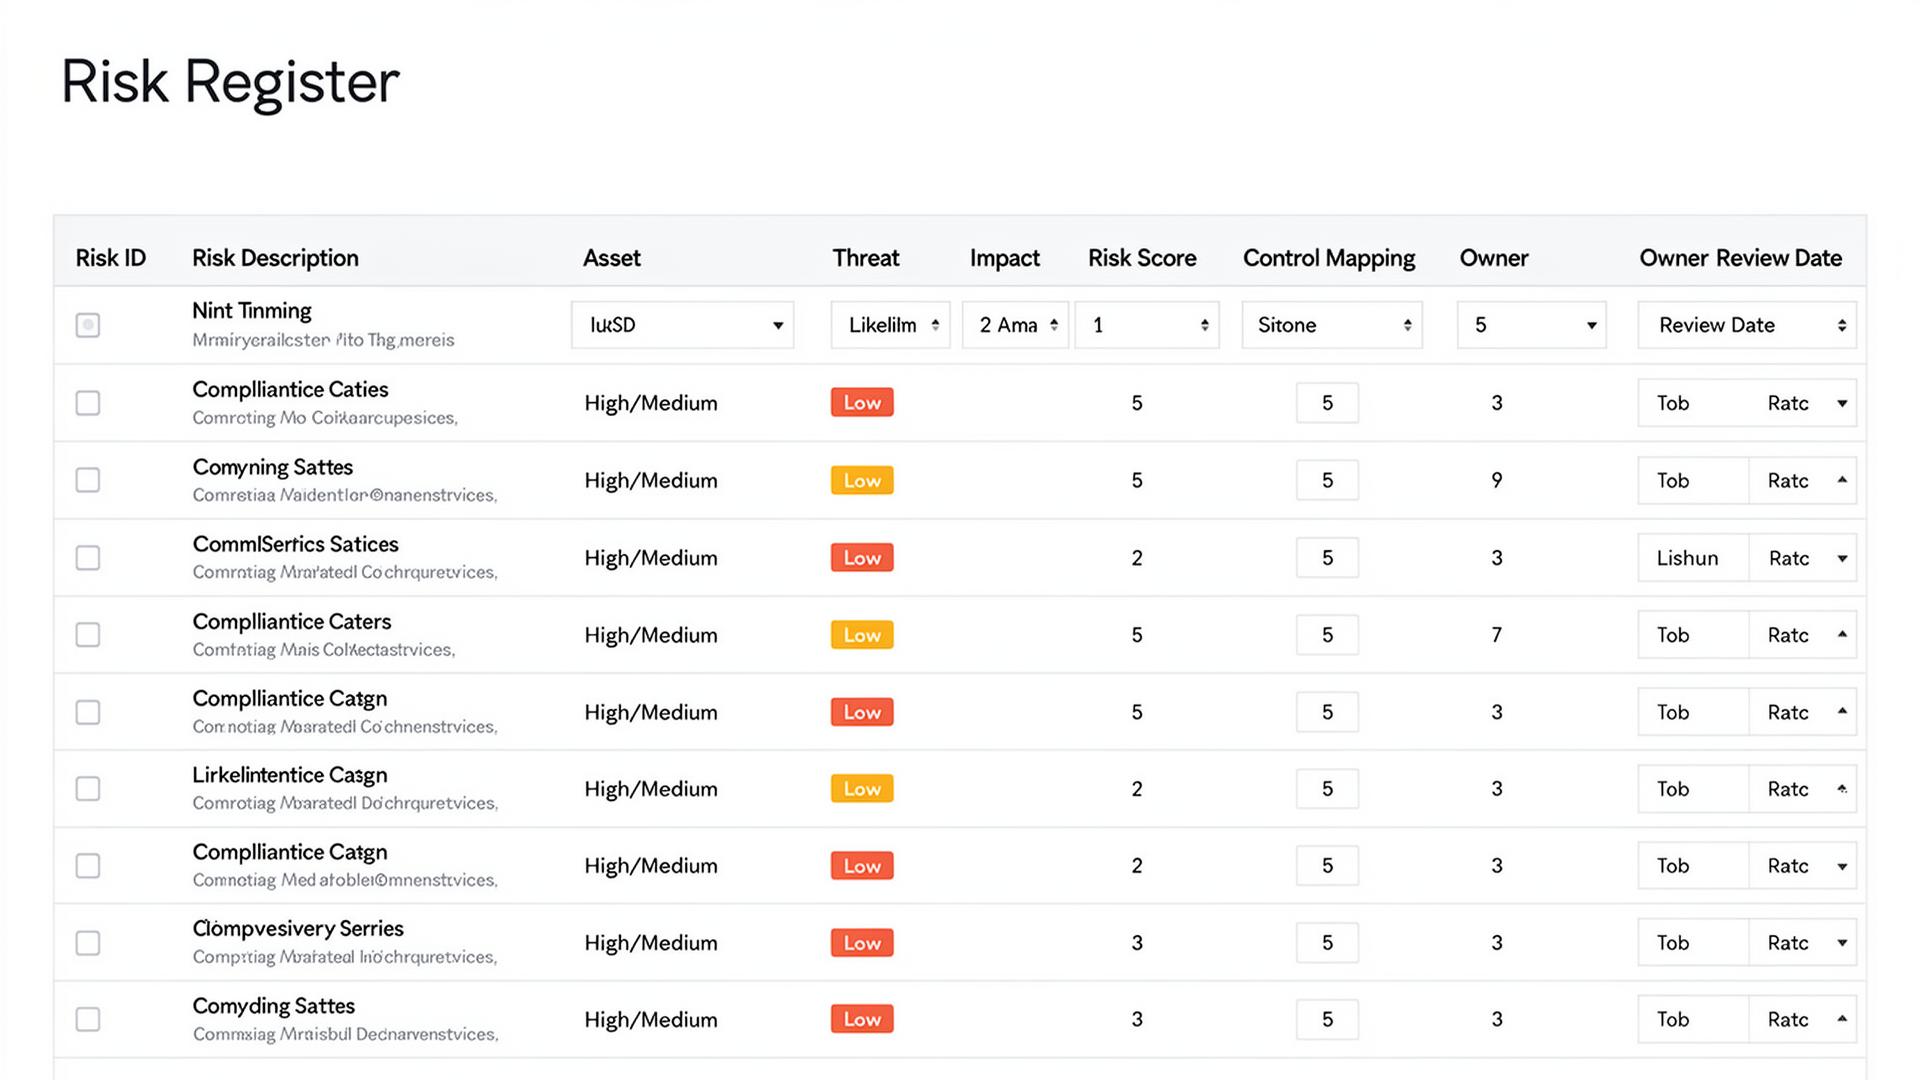The height and width of the screenshot is (1080, 1920).
Task: Click the Complliantice Caties risk title
Action: (x=290, y=389)
